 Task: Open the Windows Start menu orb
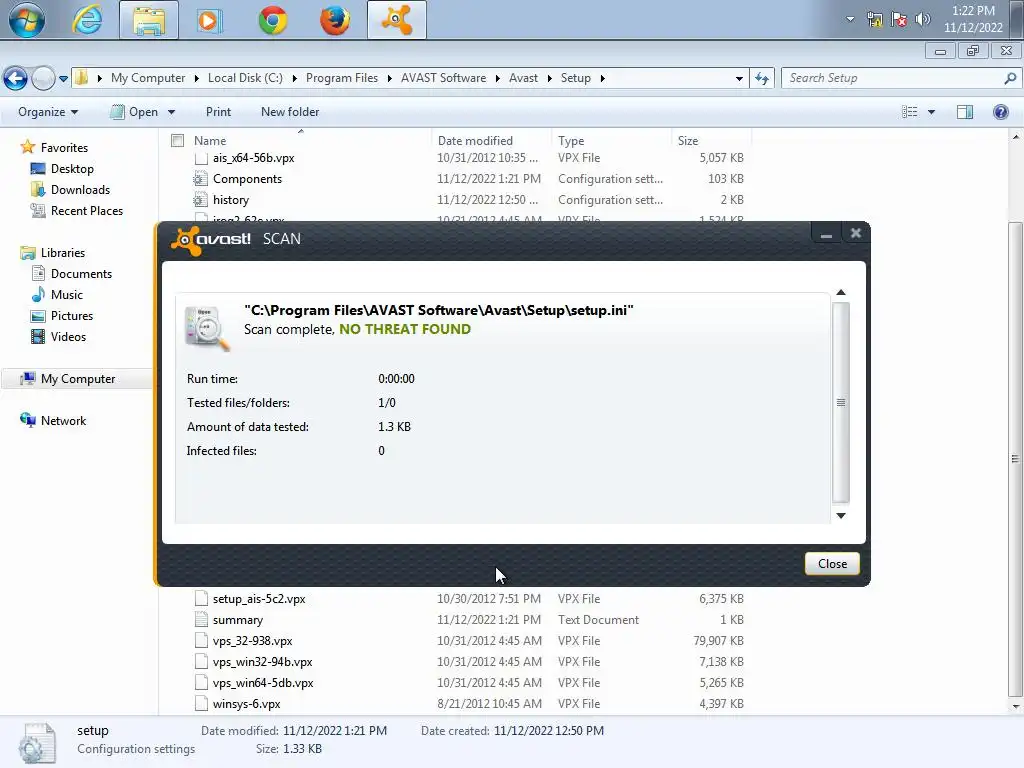click(26, 20)
